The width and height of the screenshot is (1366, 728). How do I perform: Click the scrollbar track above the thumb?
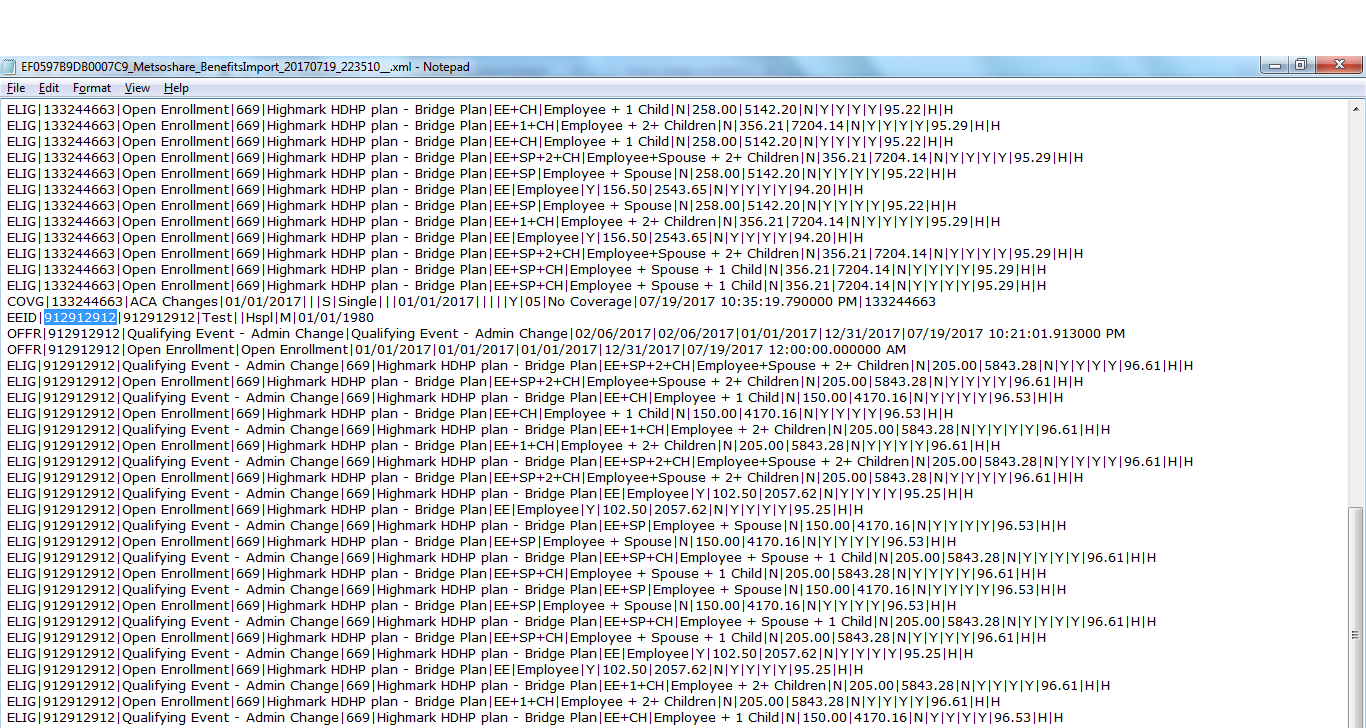click(1357, 300)
